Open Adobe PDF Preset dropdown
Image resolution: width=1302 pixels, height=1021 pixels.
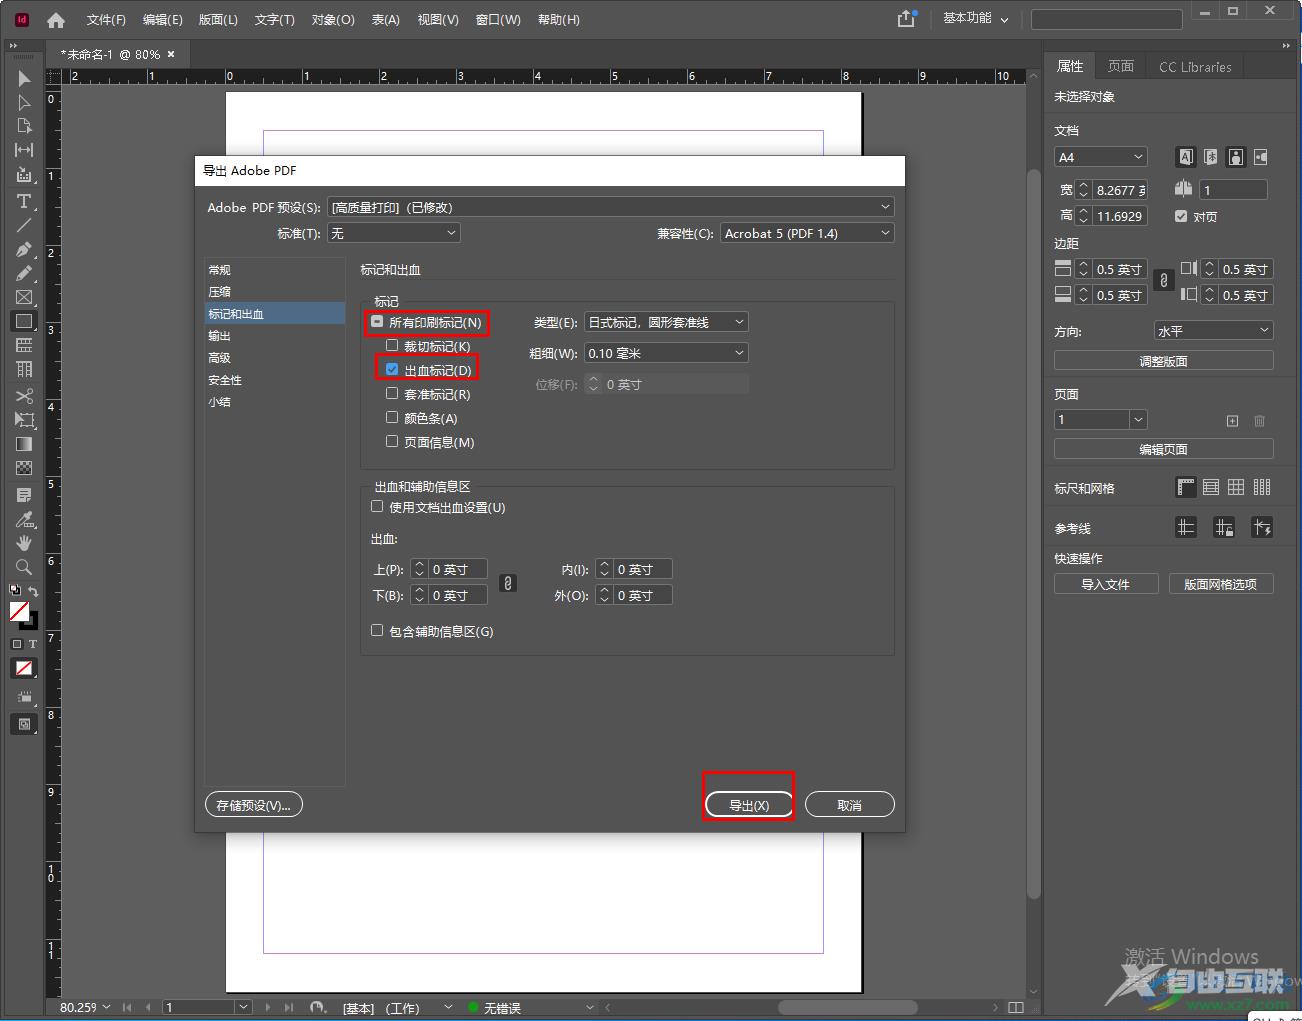610,207
